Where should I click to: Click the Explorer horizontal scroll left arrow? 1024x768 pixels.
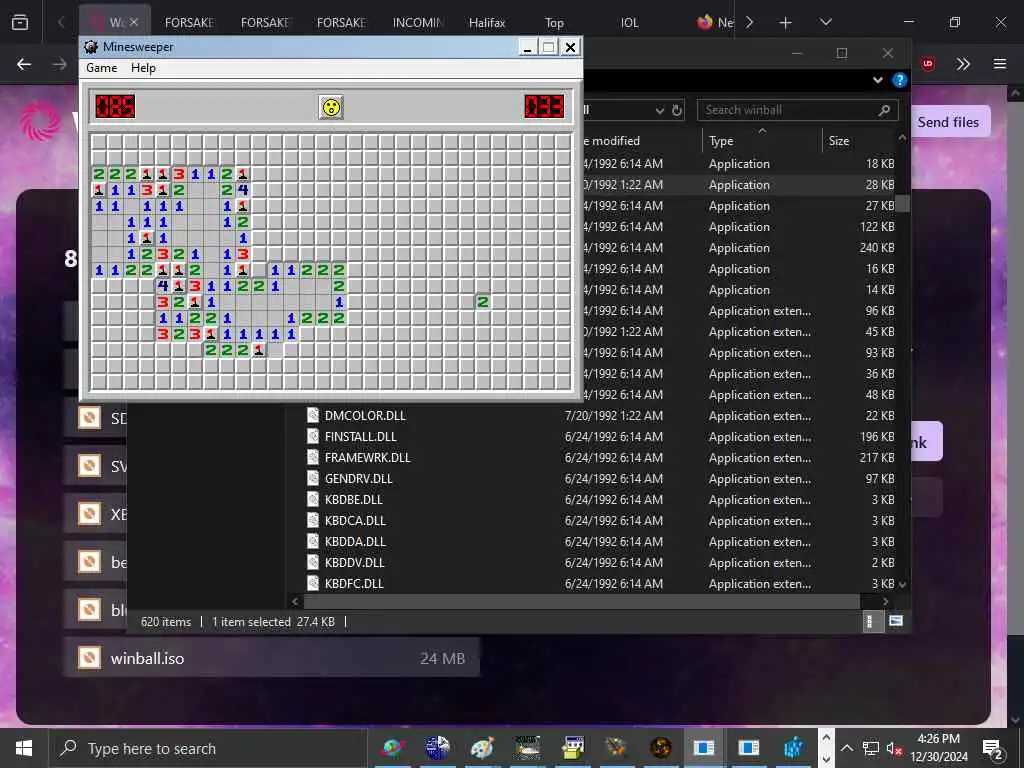pos(295,601)
